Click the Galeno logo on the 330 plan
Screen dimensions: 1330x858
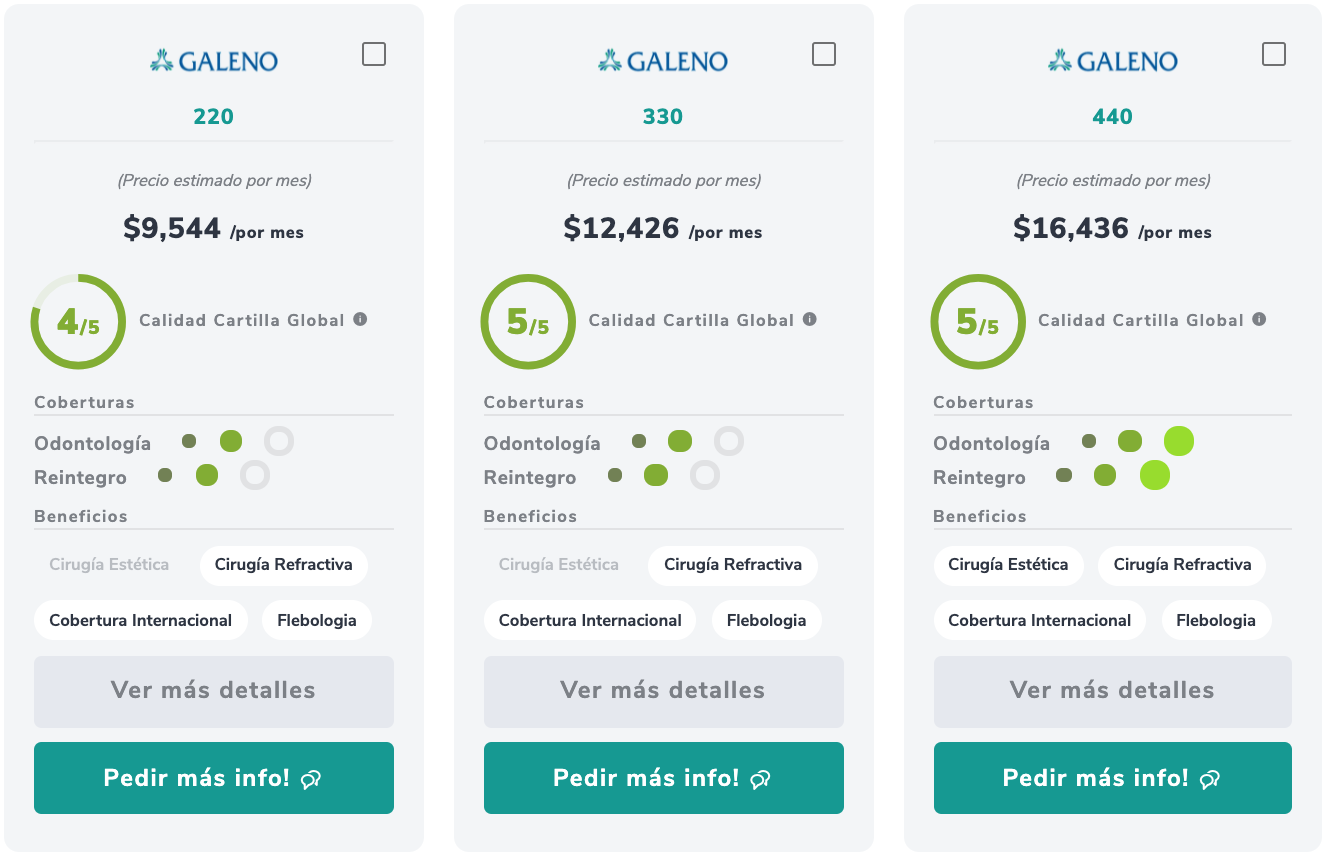[663, 61]
